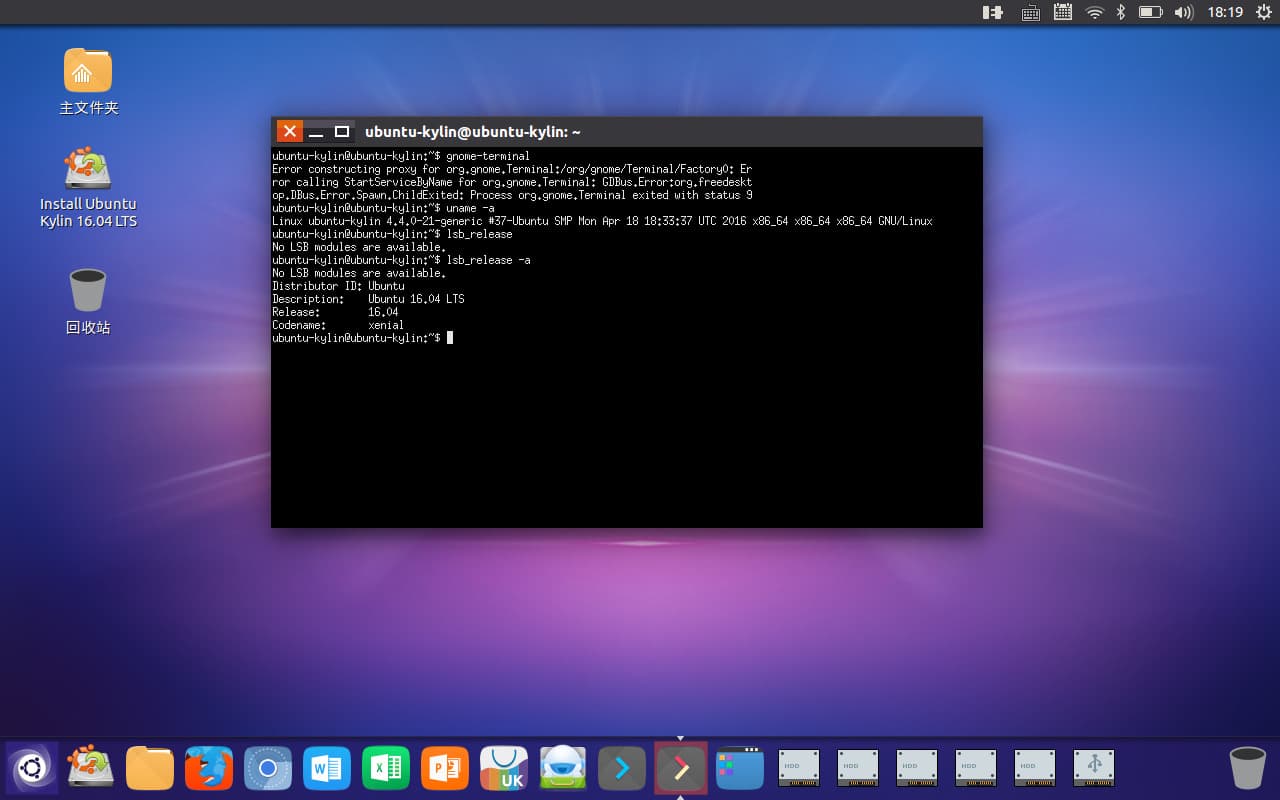
Task: Open the battery status indicator menu
Action: pyautogui.click(x=1150, y=12)
